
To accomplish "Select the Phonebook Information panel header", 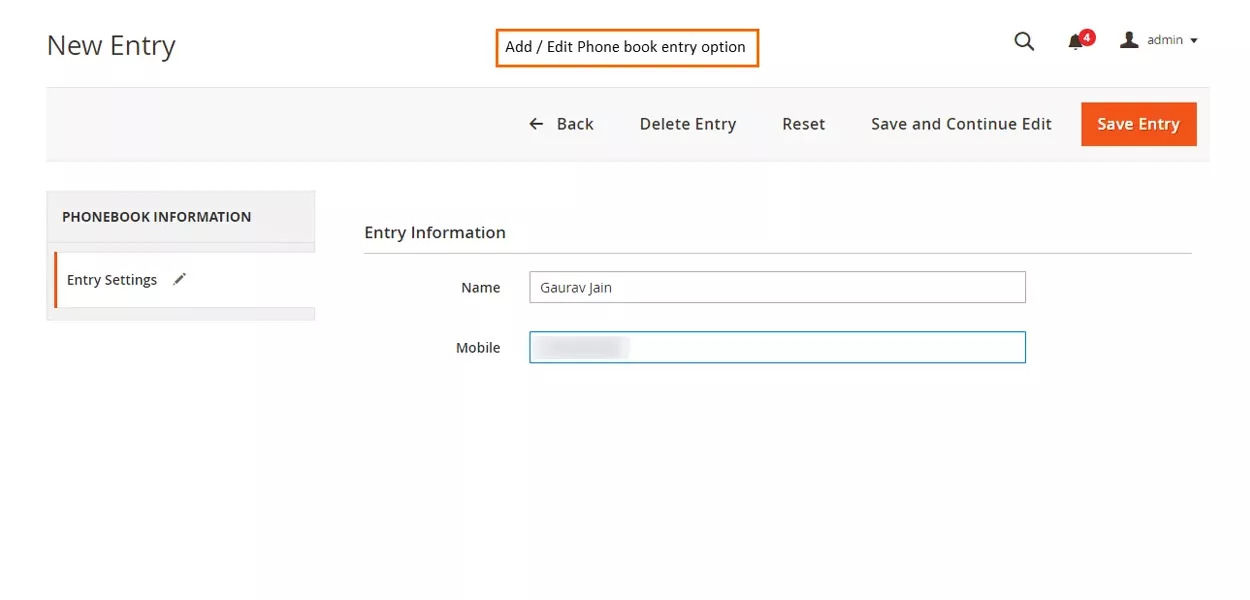I will coord(156,216).
